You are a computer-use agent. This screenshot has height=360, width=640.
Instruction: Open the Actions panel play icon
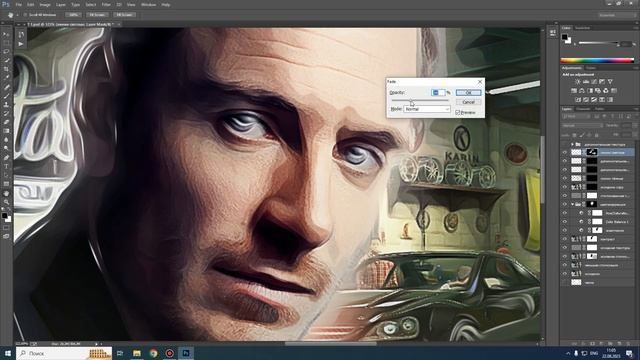(21, 44)
